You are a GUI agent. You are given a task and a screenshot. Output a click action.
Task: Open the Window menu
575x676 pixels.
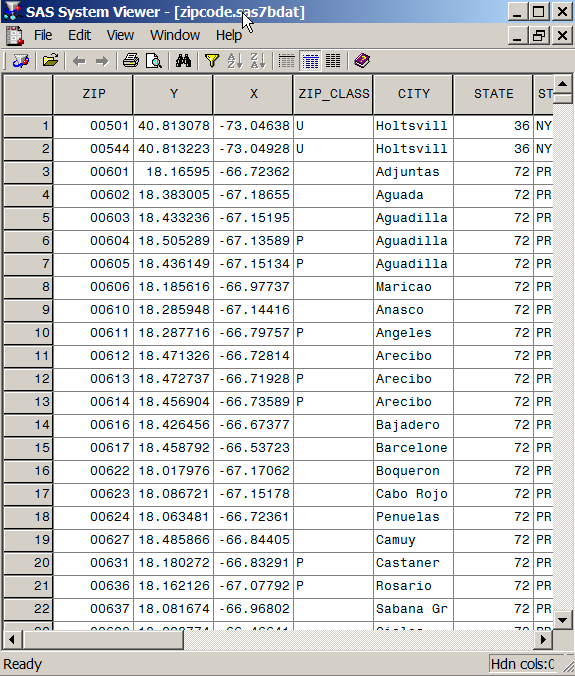tap(175, 35)
